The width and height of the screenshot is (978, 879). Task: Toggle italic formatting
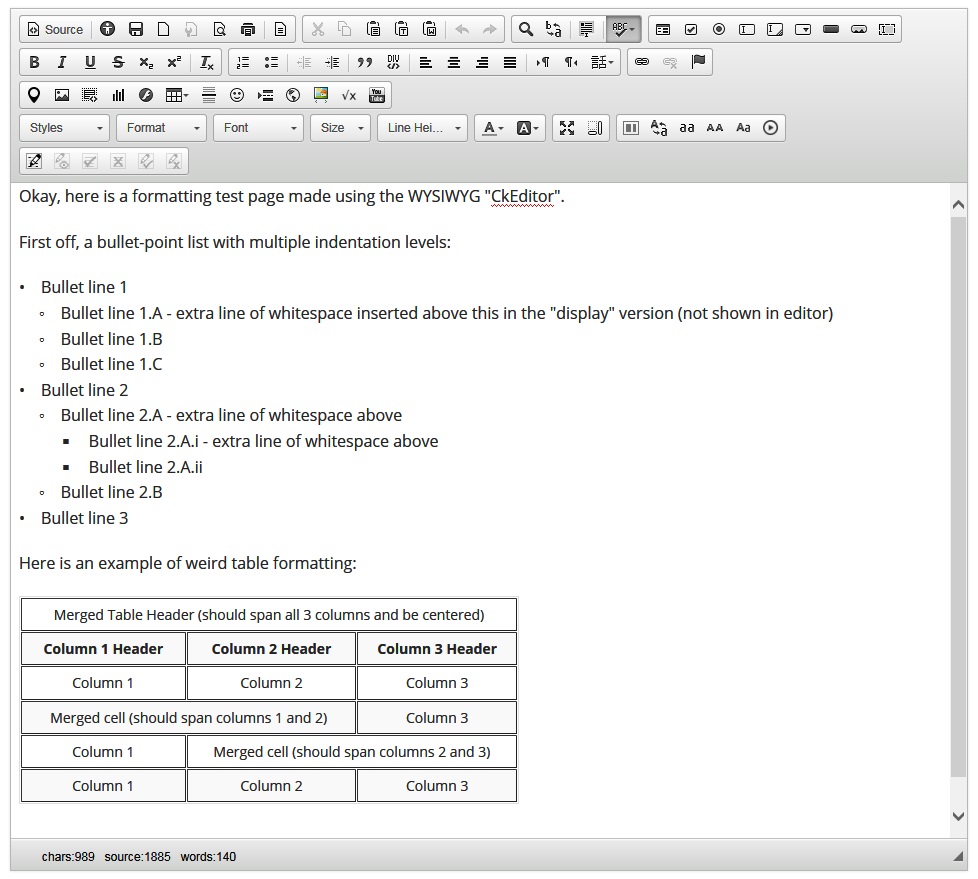62,62
